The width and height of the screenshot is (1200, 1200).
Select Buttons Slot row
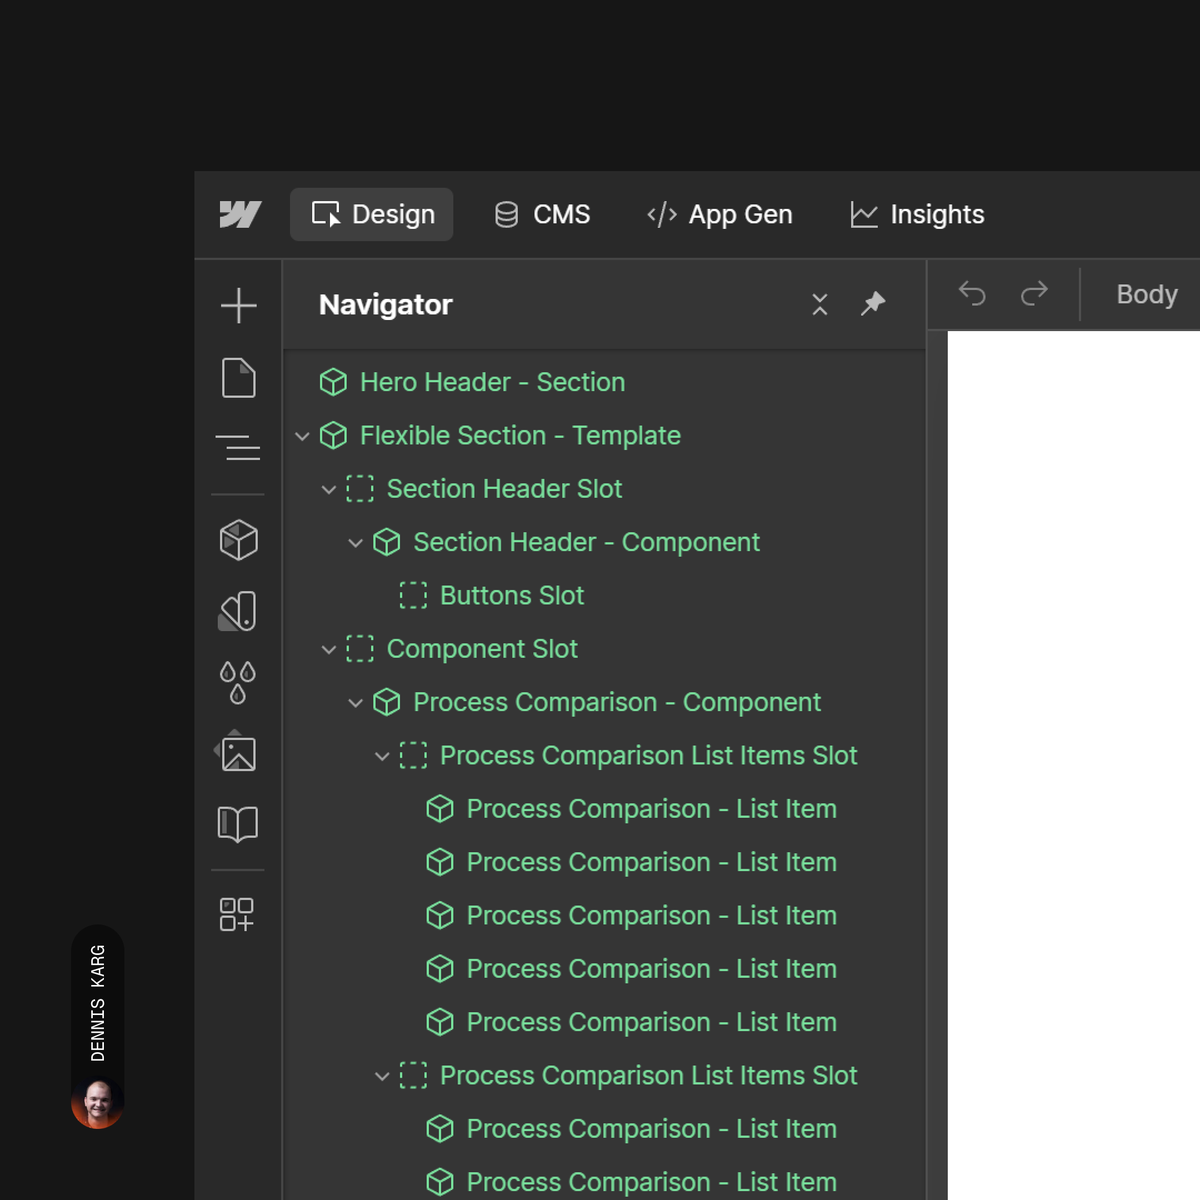pos(604,595)
